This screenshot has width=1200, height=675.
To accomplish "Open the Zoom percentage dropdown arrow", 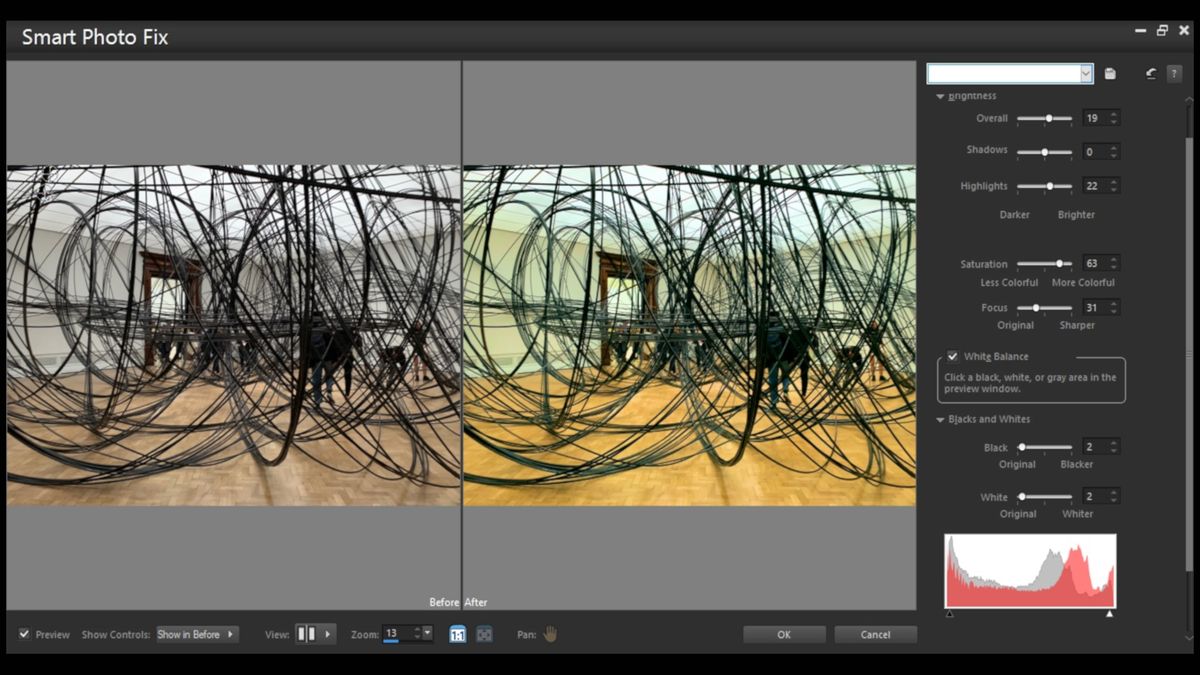I will 428,633.
